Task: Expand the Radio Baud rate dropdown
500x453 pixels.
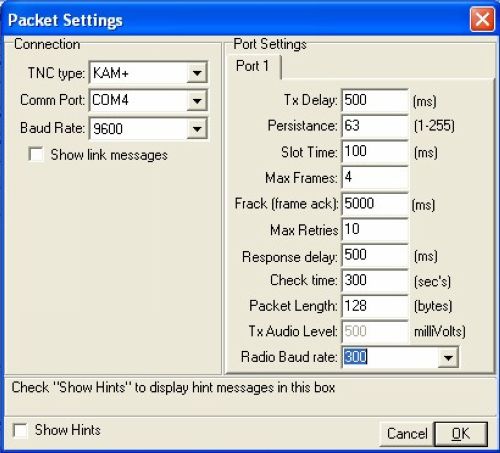Action: 448,357
